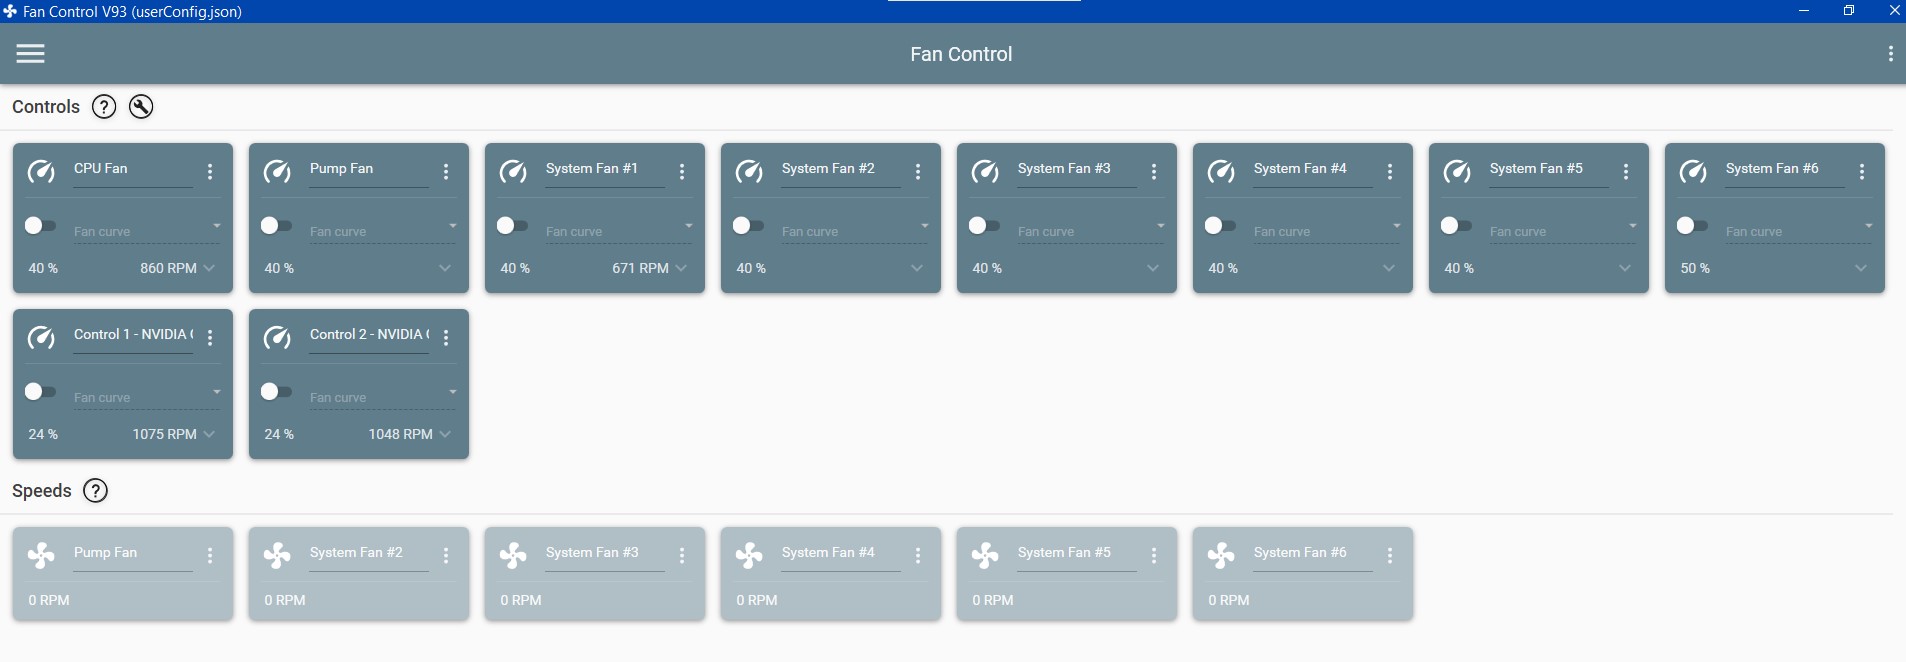Click the 1048 RPM reading on Control 2
The image size is (1906, 662).
(x=400, y=434)
